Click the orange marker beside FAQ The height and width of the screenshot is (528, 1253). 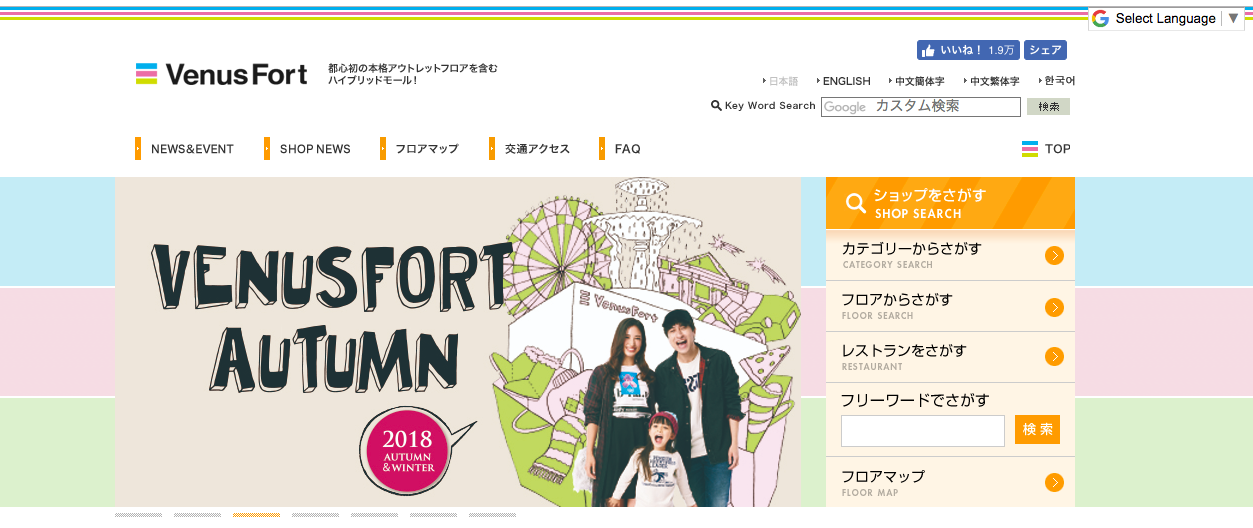click(x=602, y=149)
